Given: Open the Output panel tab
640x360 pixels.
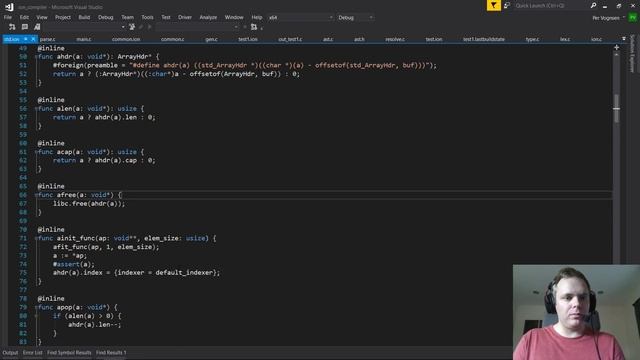Looking at the screenshot, I should coord(10,353).
